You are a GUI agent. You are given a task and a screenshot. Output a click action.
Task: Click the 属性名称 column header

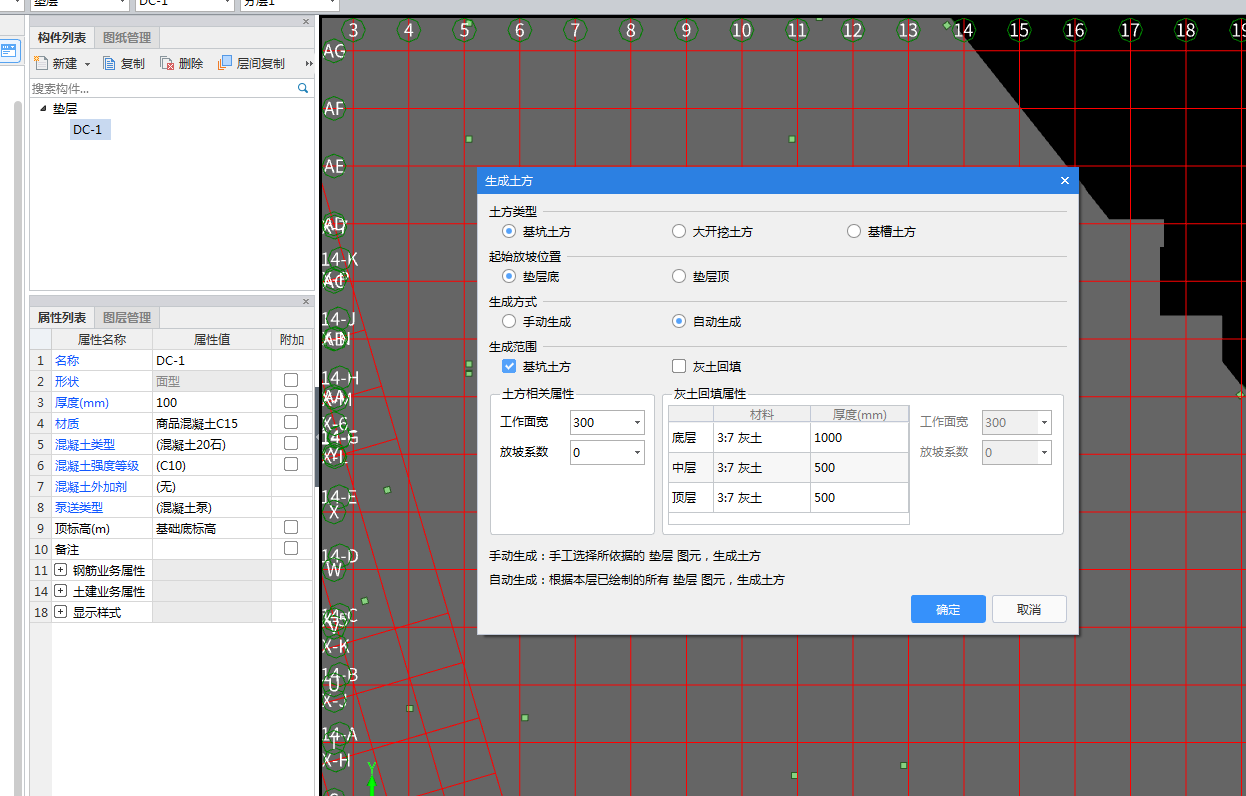[101, 339]
